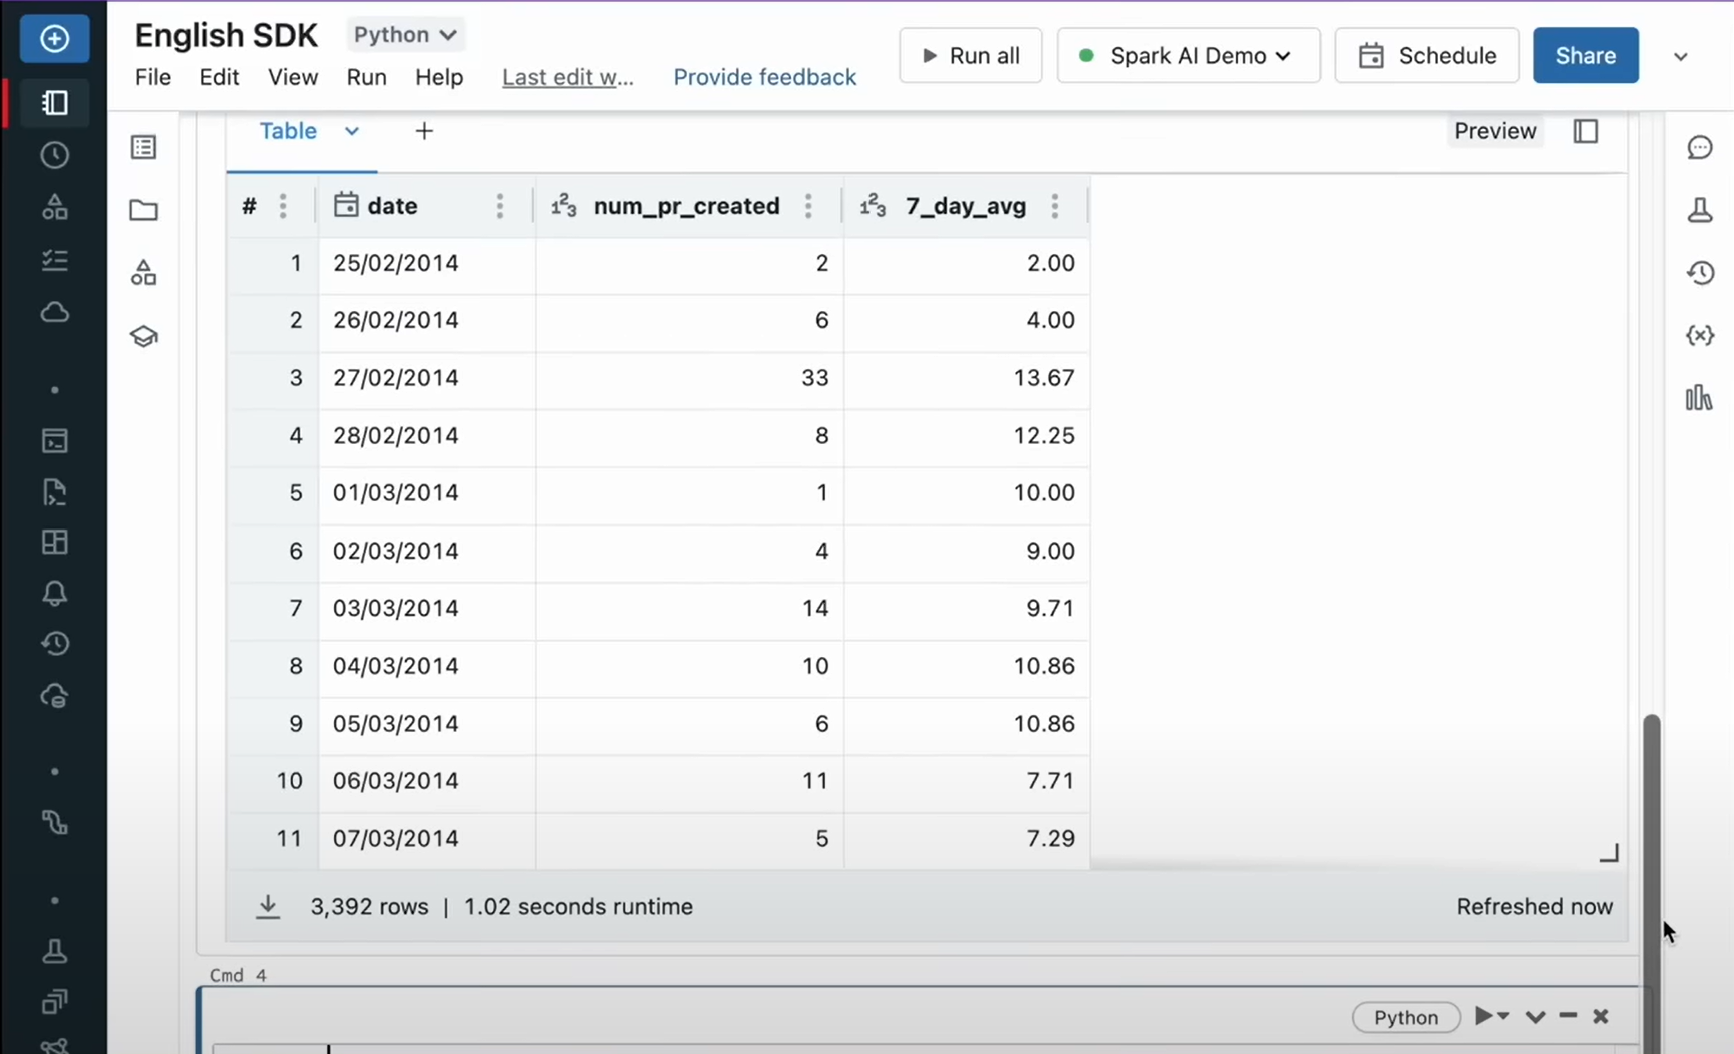Click the create new plus icon

[x=54, y=39]
